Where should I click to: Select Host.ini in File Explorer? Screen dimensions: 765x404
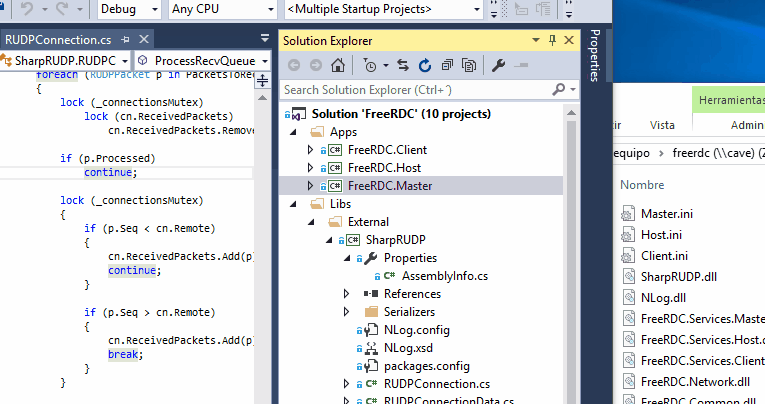pos(661,235)
